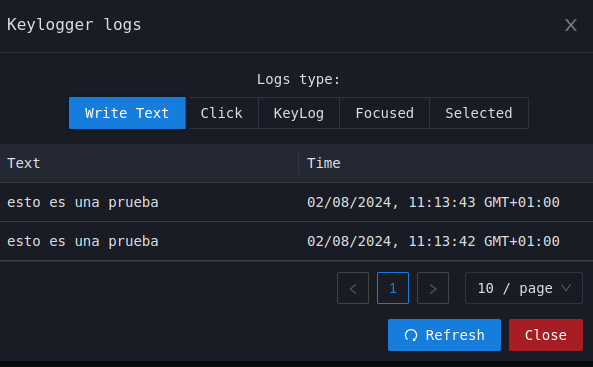Click the Keylogger logs dialog title
The image size is (593, 367).
[74, 25]
